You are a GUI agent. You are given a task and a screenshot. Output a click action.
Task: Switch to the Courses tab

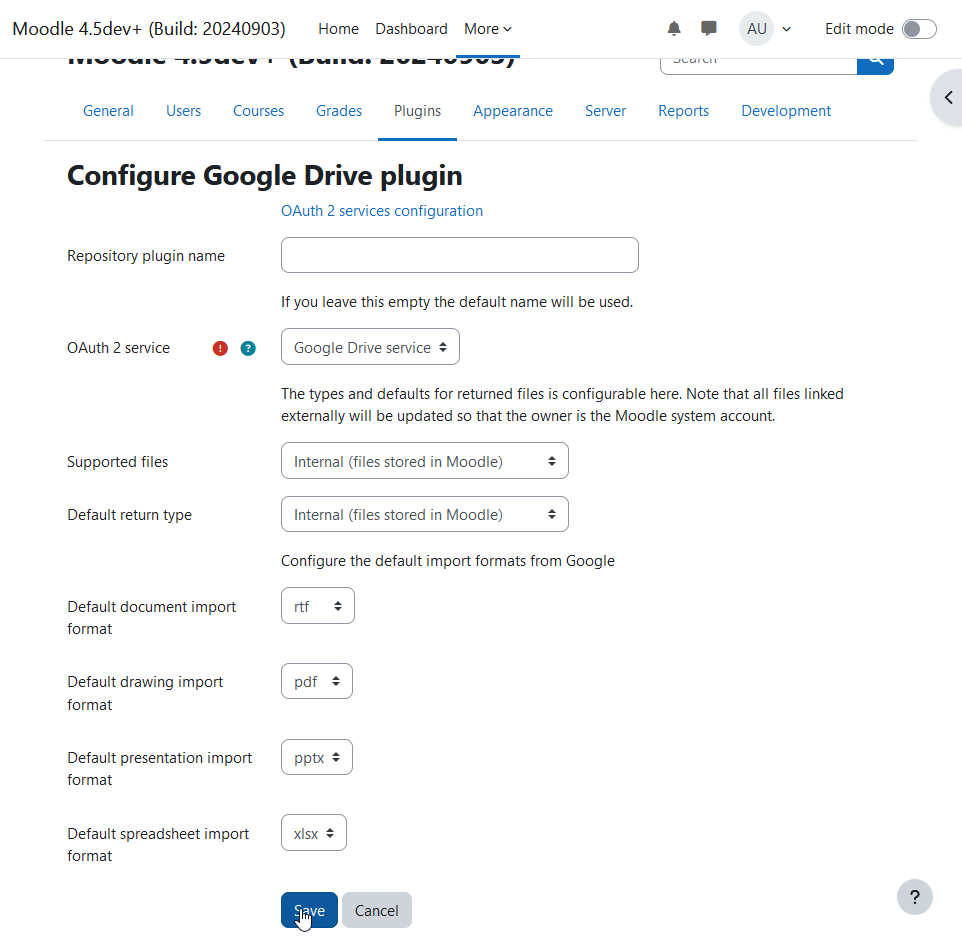coord(258,111)
